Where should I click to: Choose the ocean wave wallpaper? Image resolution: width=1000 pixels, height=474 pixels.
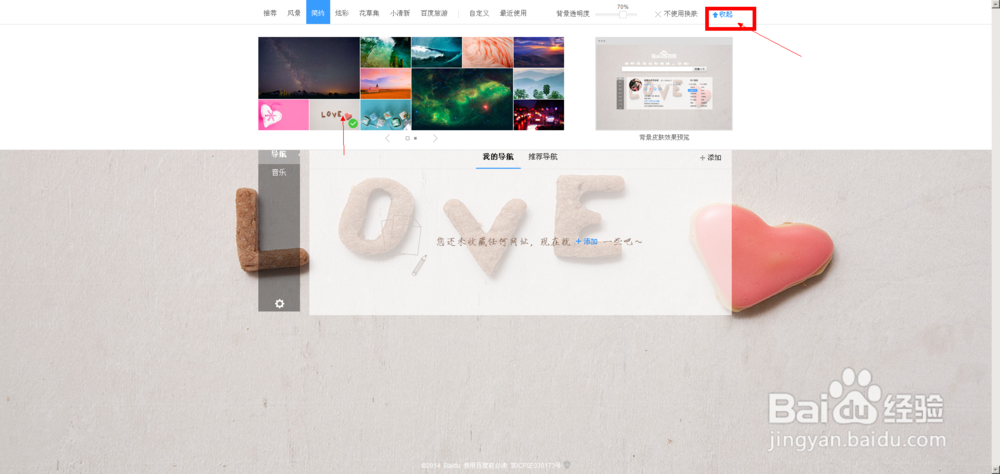[x=436, y=52]
